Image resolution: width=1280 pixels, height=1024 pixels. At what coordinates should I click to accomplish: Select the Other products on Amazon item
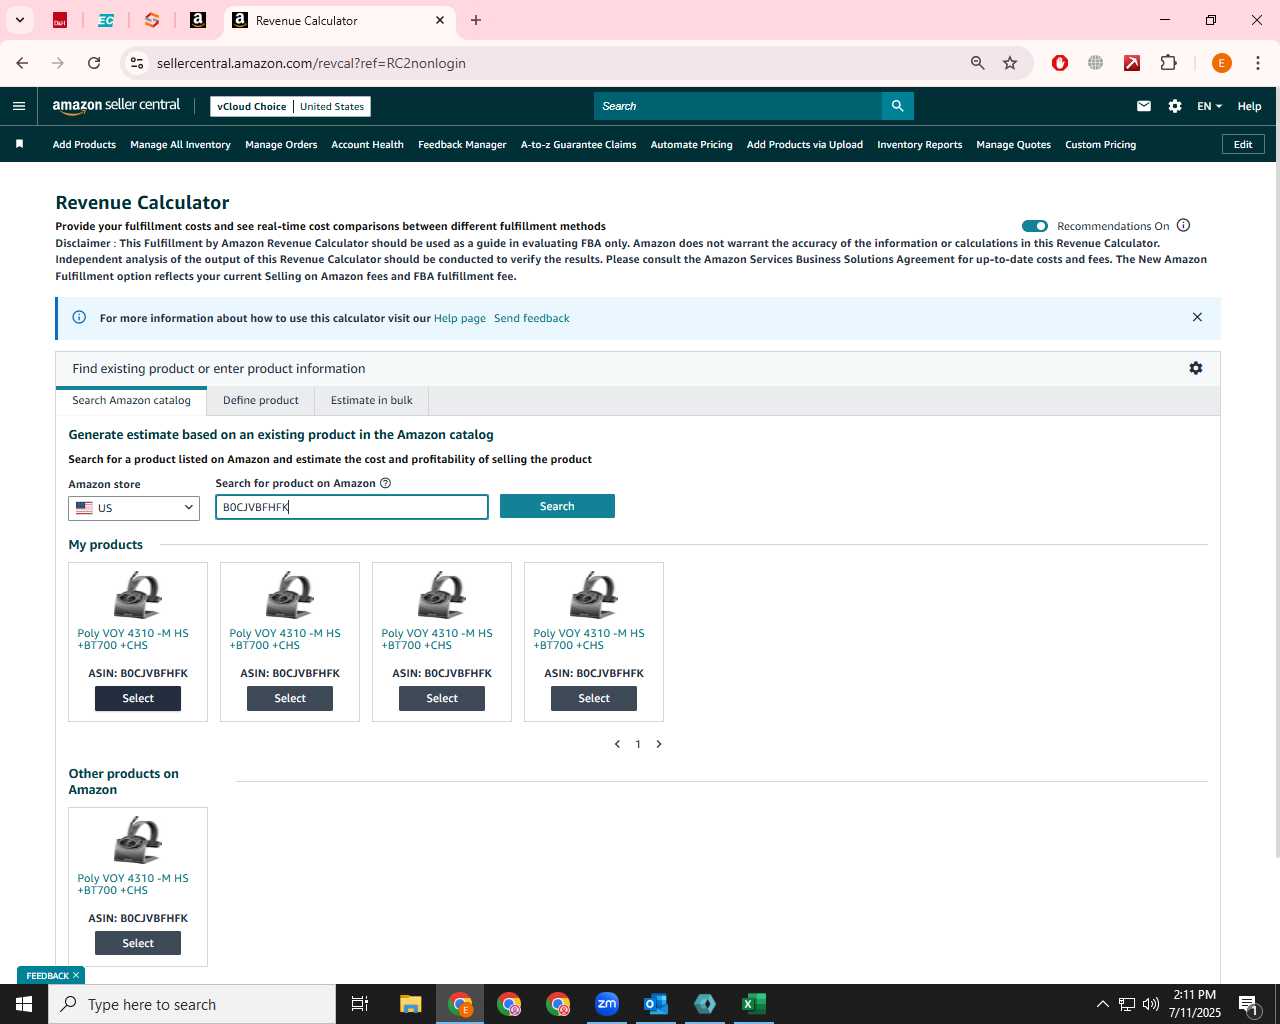(x=138, y=943)
